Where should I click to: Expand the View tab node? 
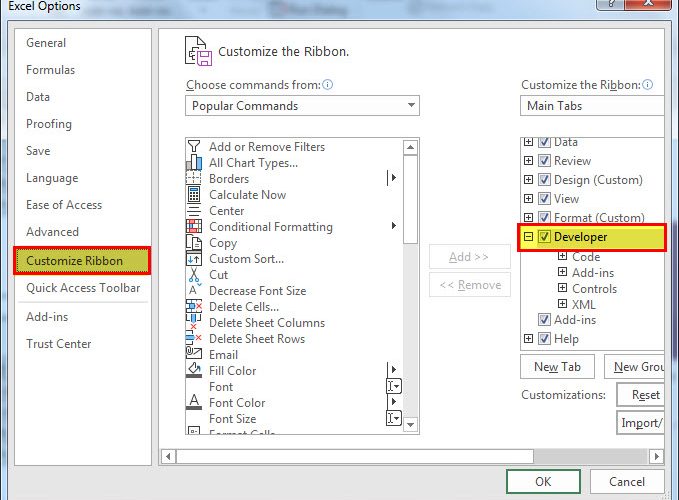pos(528,199)
